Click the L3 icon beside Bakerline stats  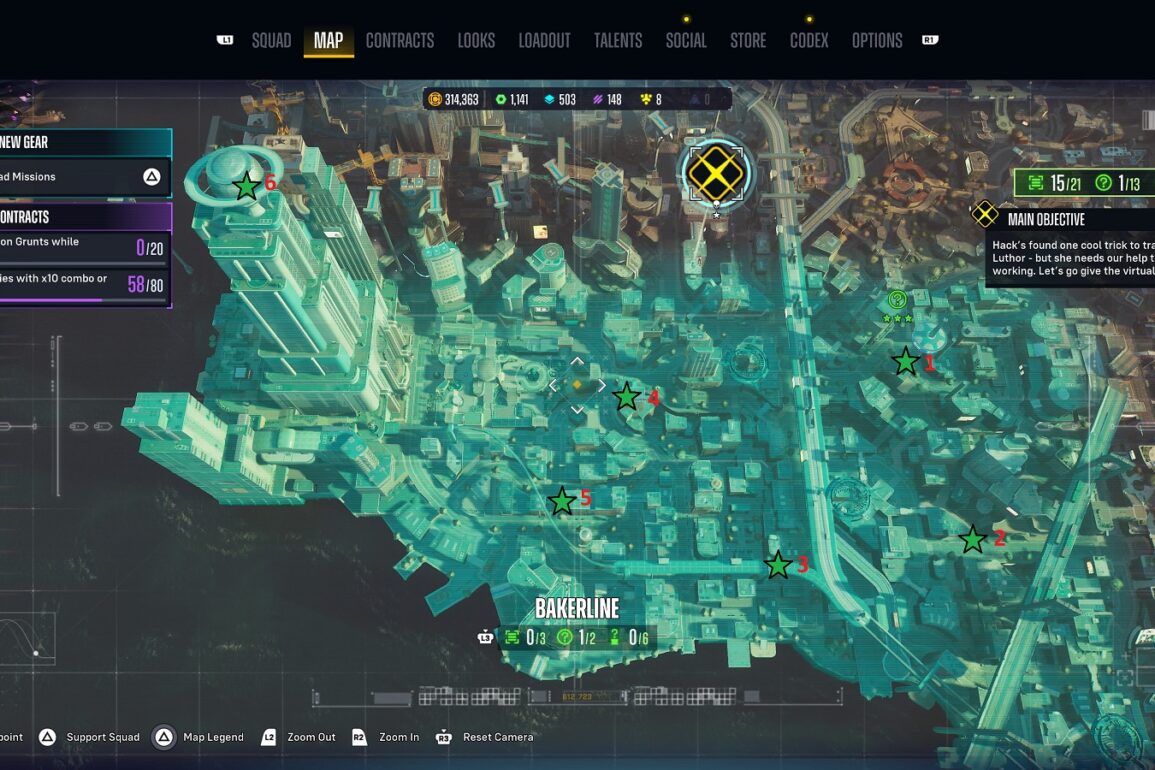485,637
